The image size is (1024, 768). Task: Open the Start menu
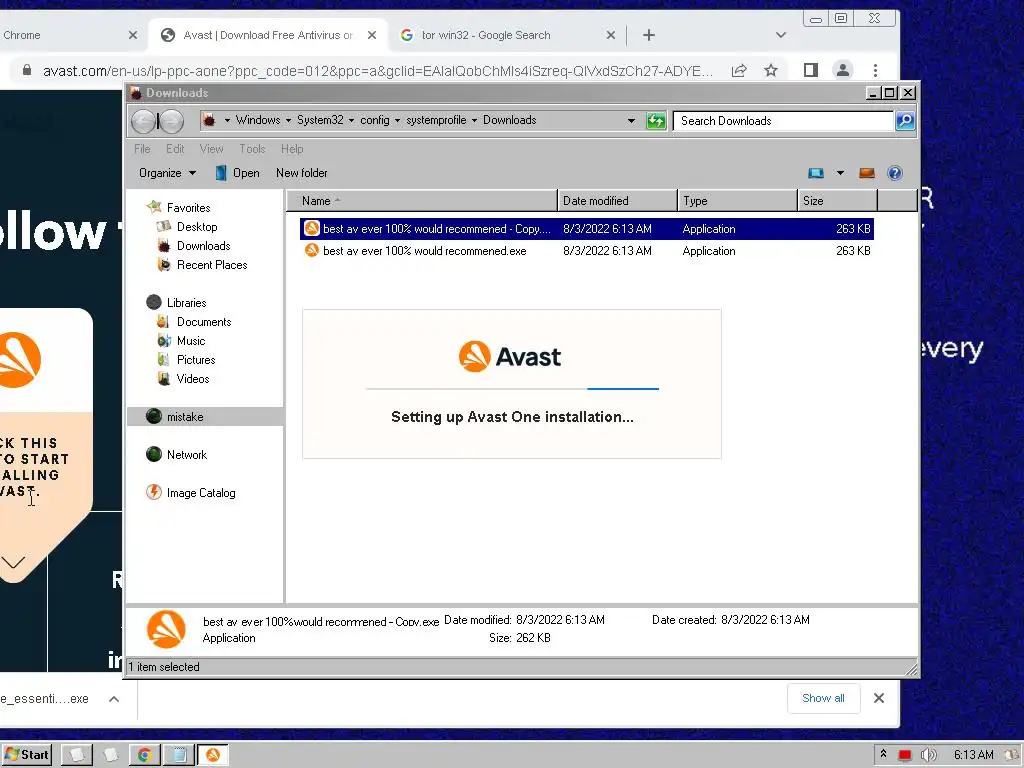click(27, 755)
